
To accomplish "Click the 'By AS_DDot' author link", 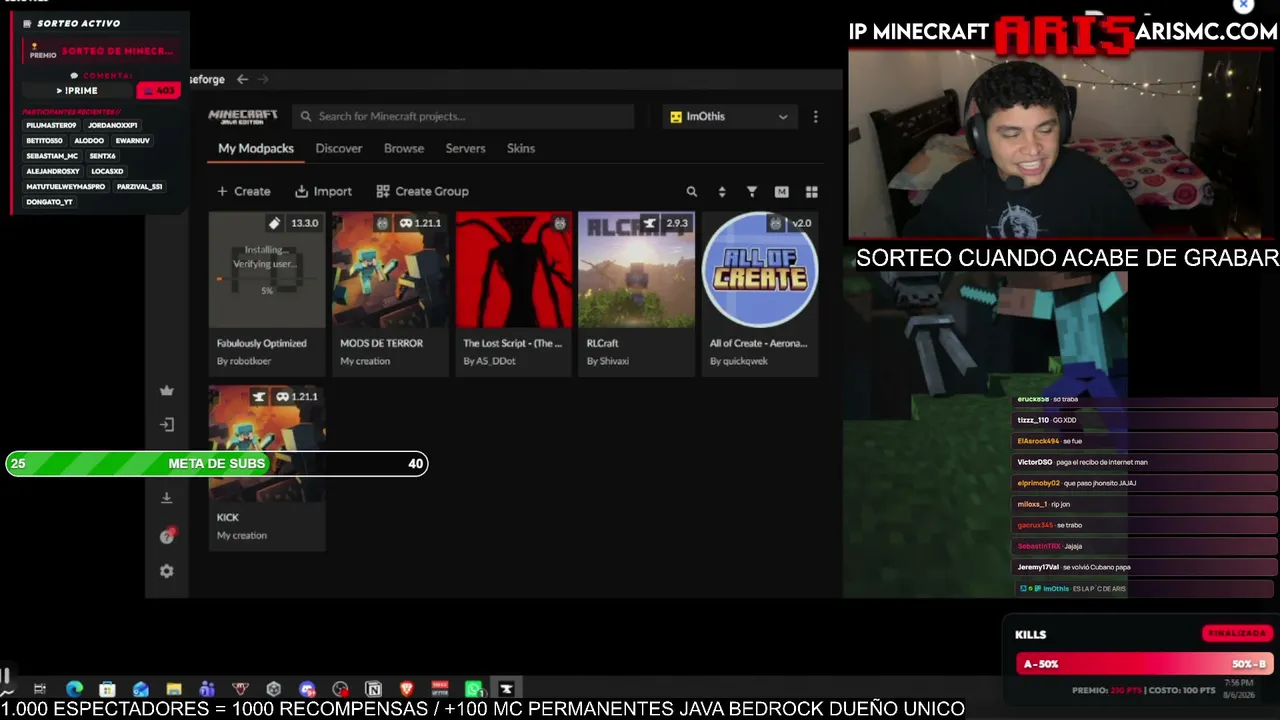I will (489, 361).
